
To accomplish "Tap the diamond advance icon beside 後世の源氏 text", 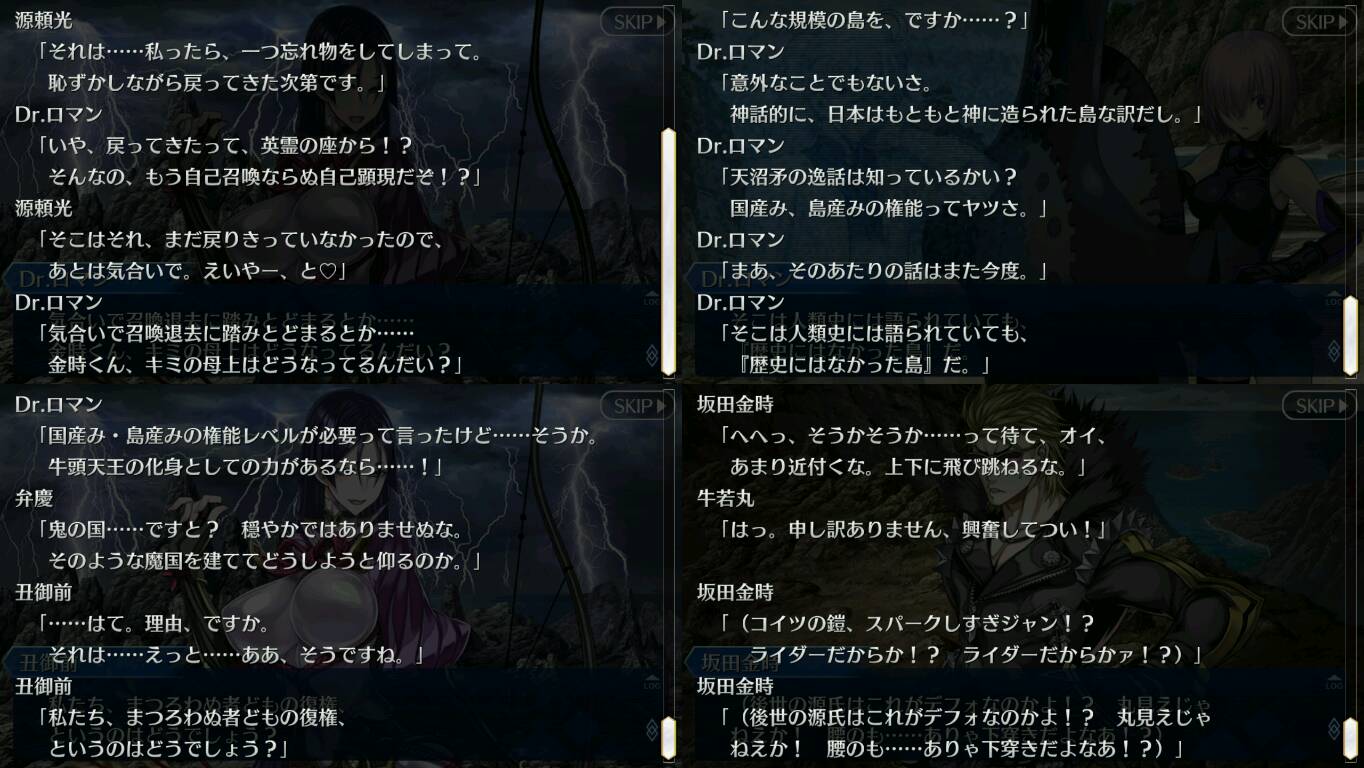I will 1333,730.
